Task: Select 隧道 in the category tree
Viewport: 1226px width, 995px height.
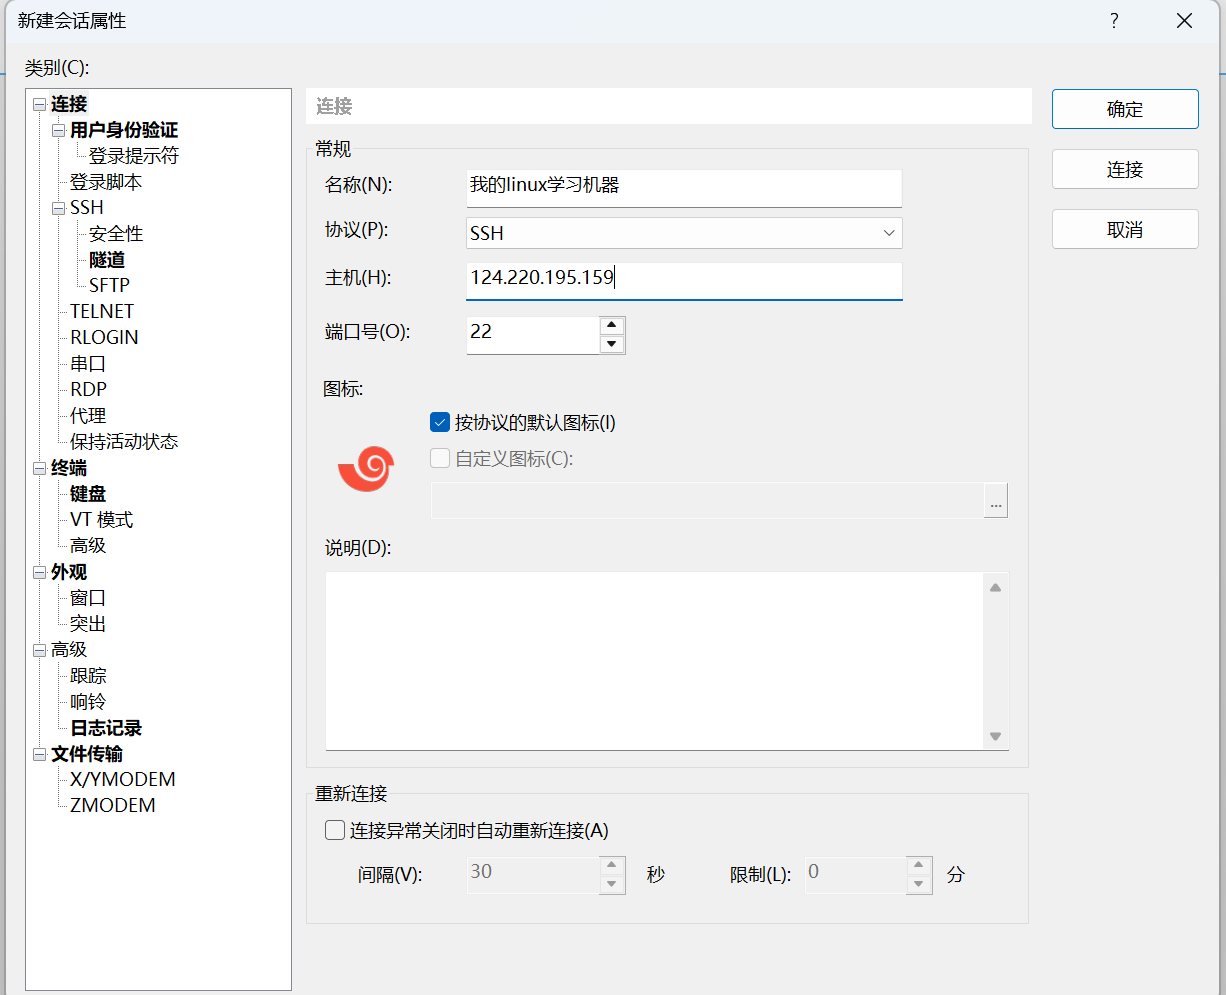Action: pyautogui.click(x=107, y=260)
